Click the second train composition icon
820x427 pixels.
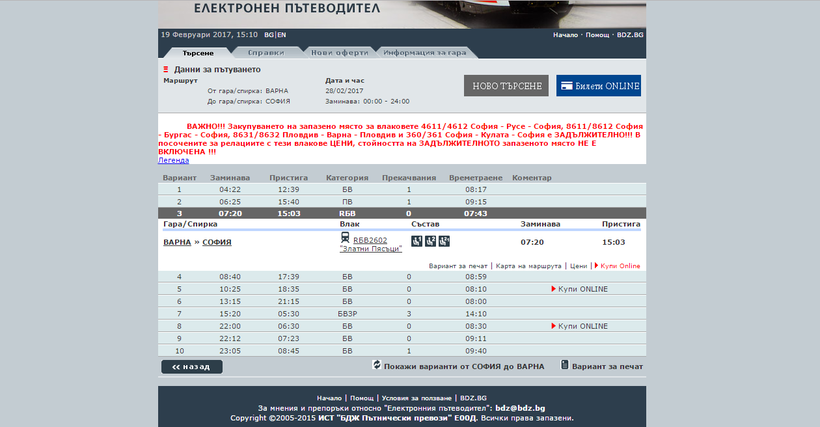coord(431,241)
